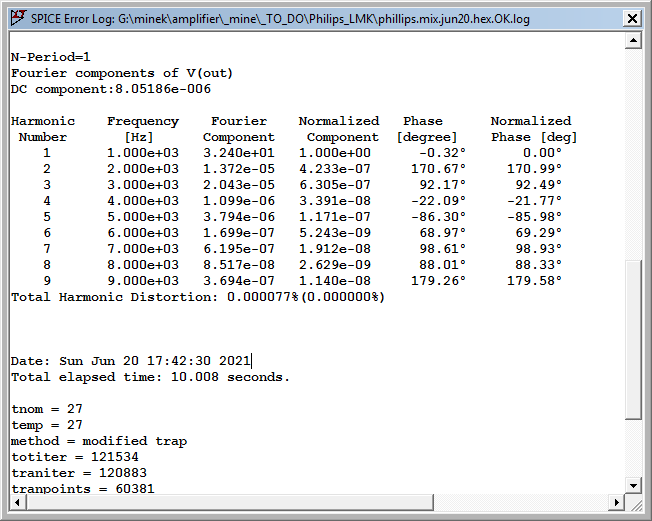Click the 'Harmonic' column header

coord(43,121)
